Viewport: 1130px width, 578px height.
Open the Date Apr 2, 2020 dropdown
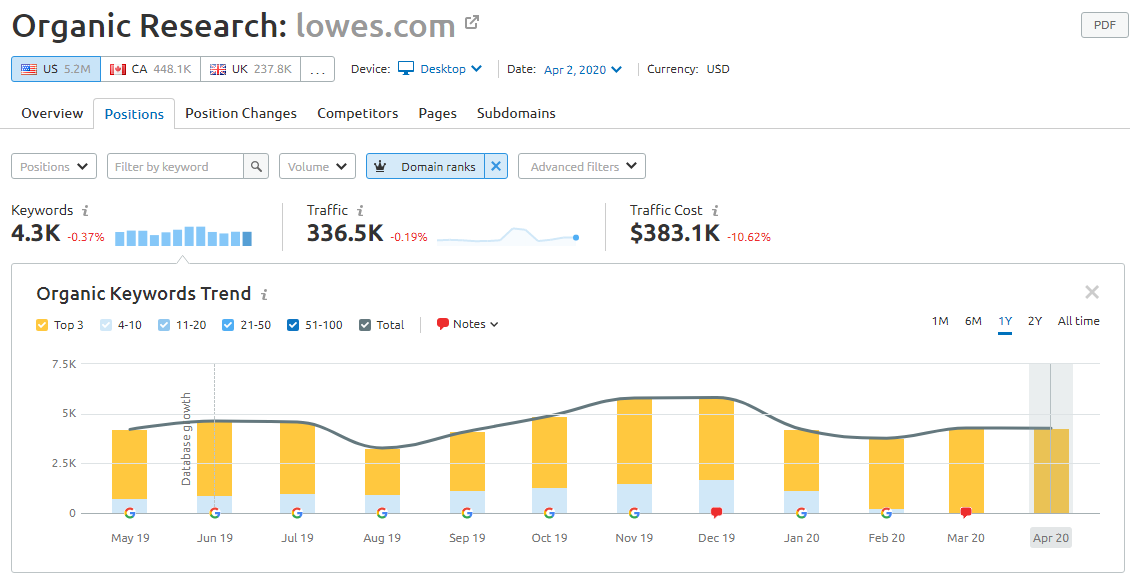(582, 70)
